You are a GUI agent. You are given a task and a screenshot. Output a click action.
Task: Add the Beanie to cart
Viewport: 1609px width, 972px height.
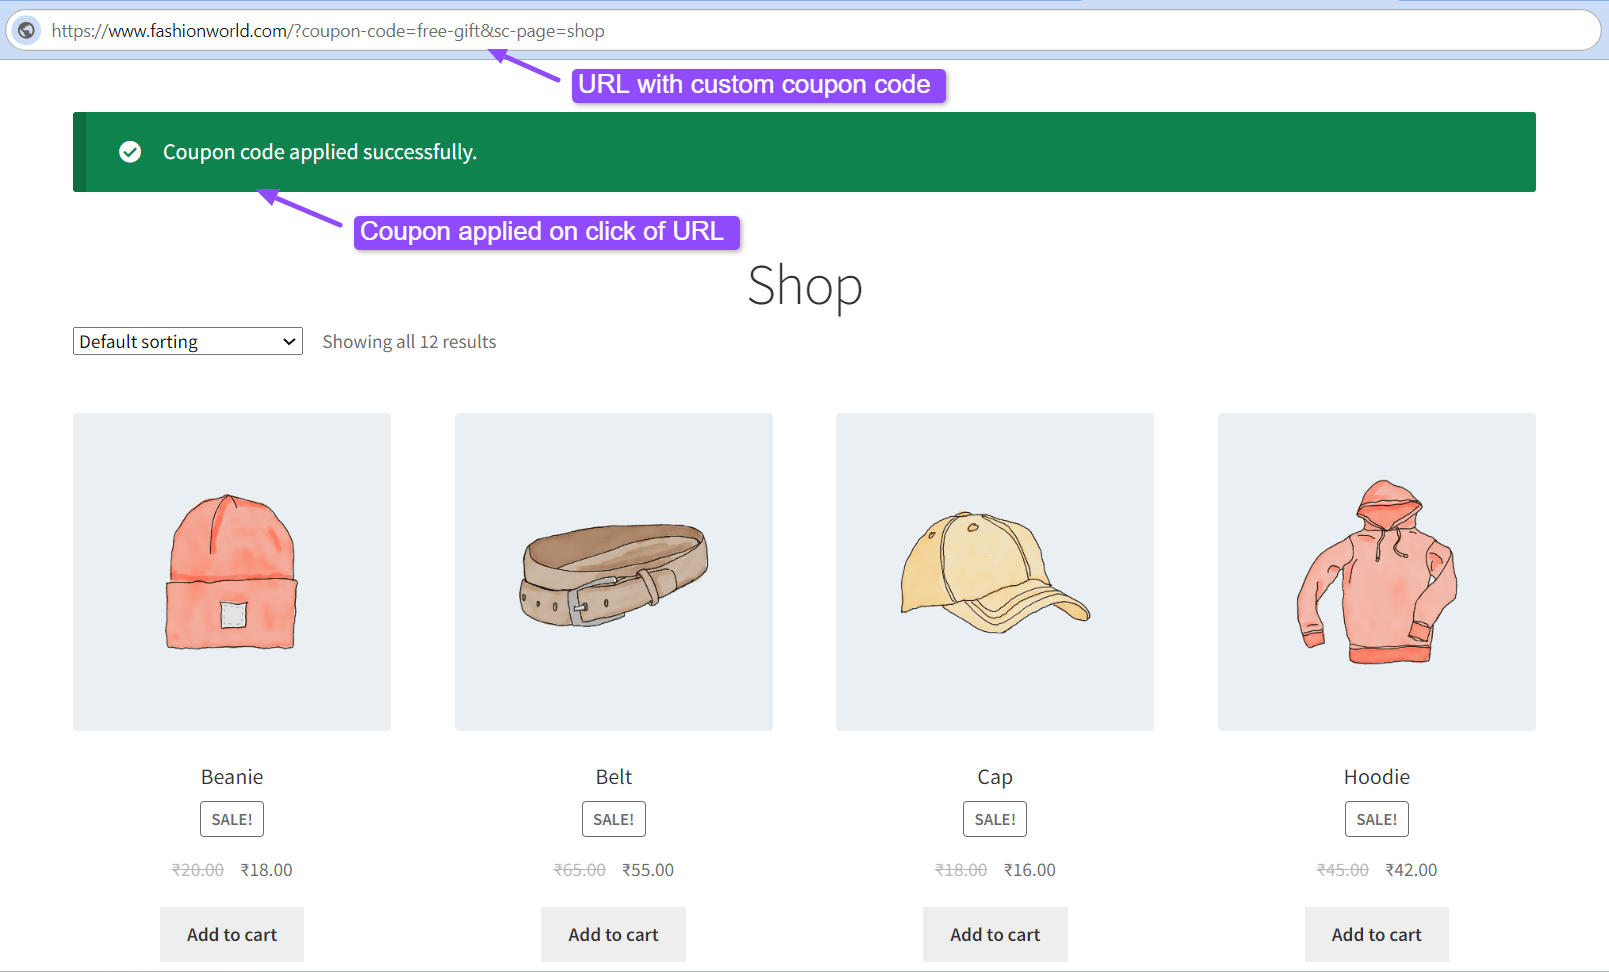pos(231,934)
